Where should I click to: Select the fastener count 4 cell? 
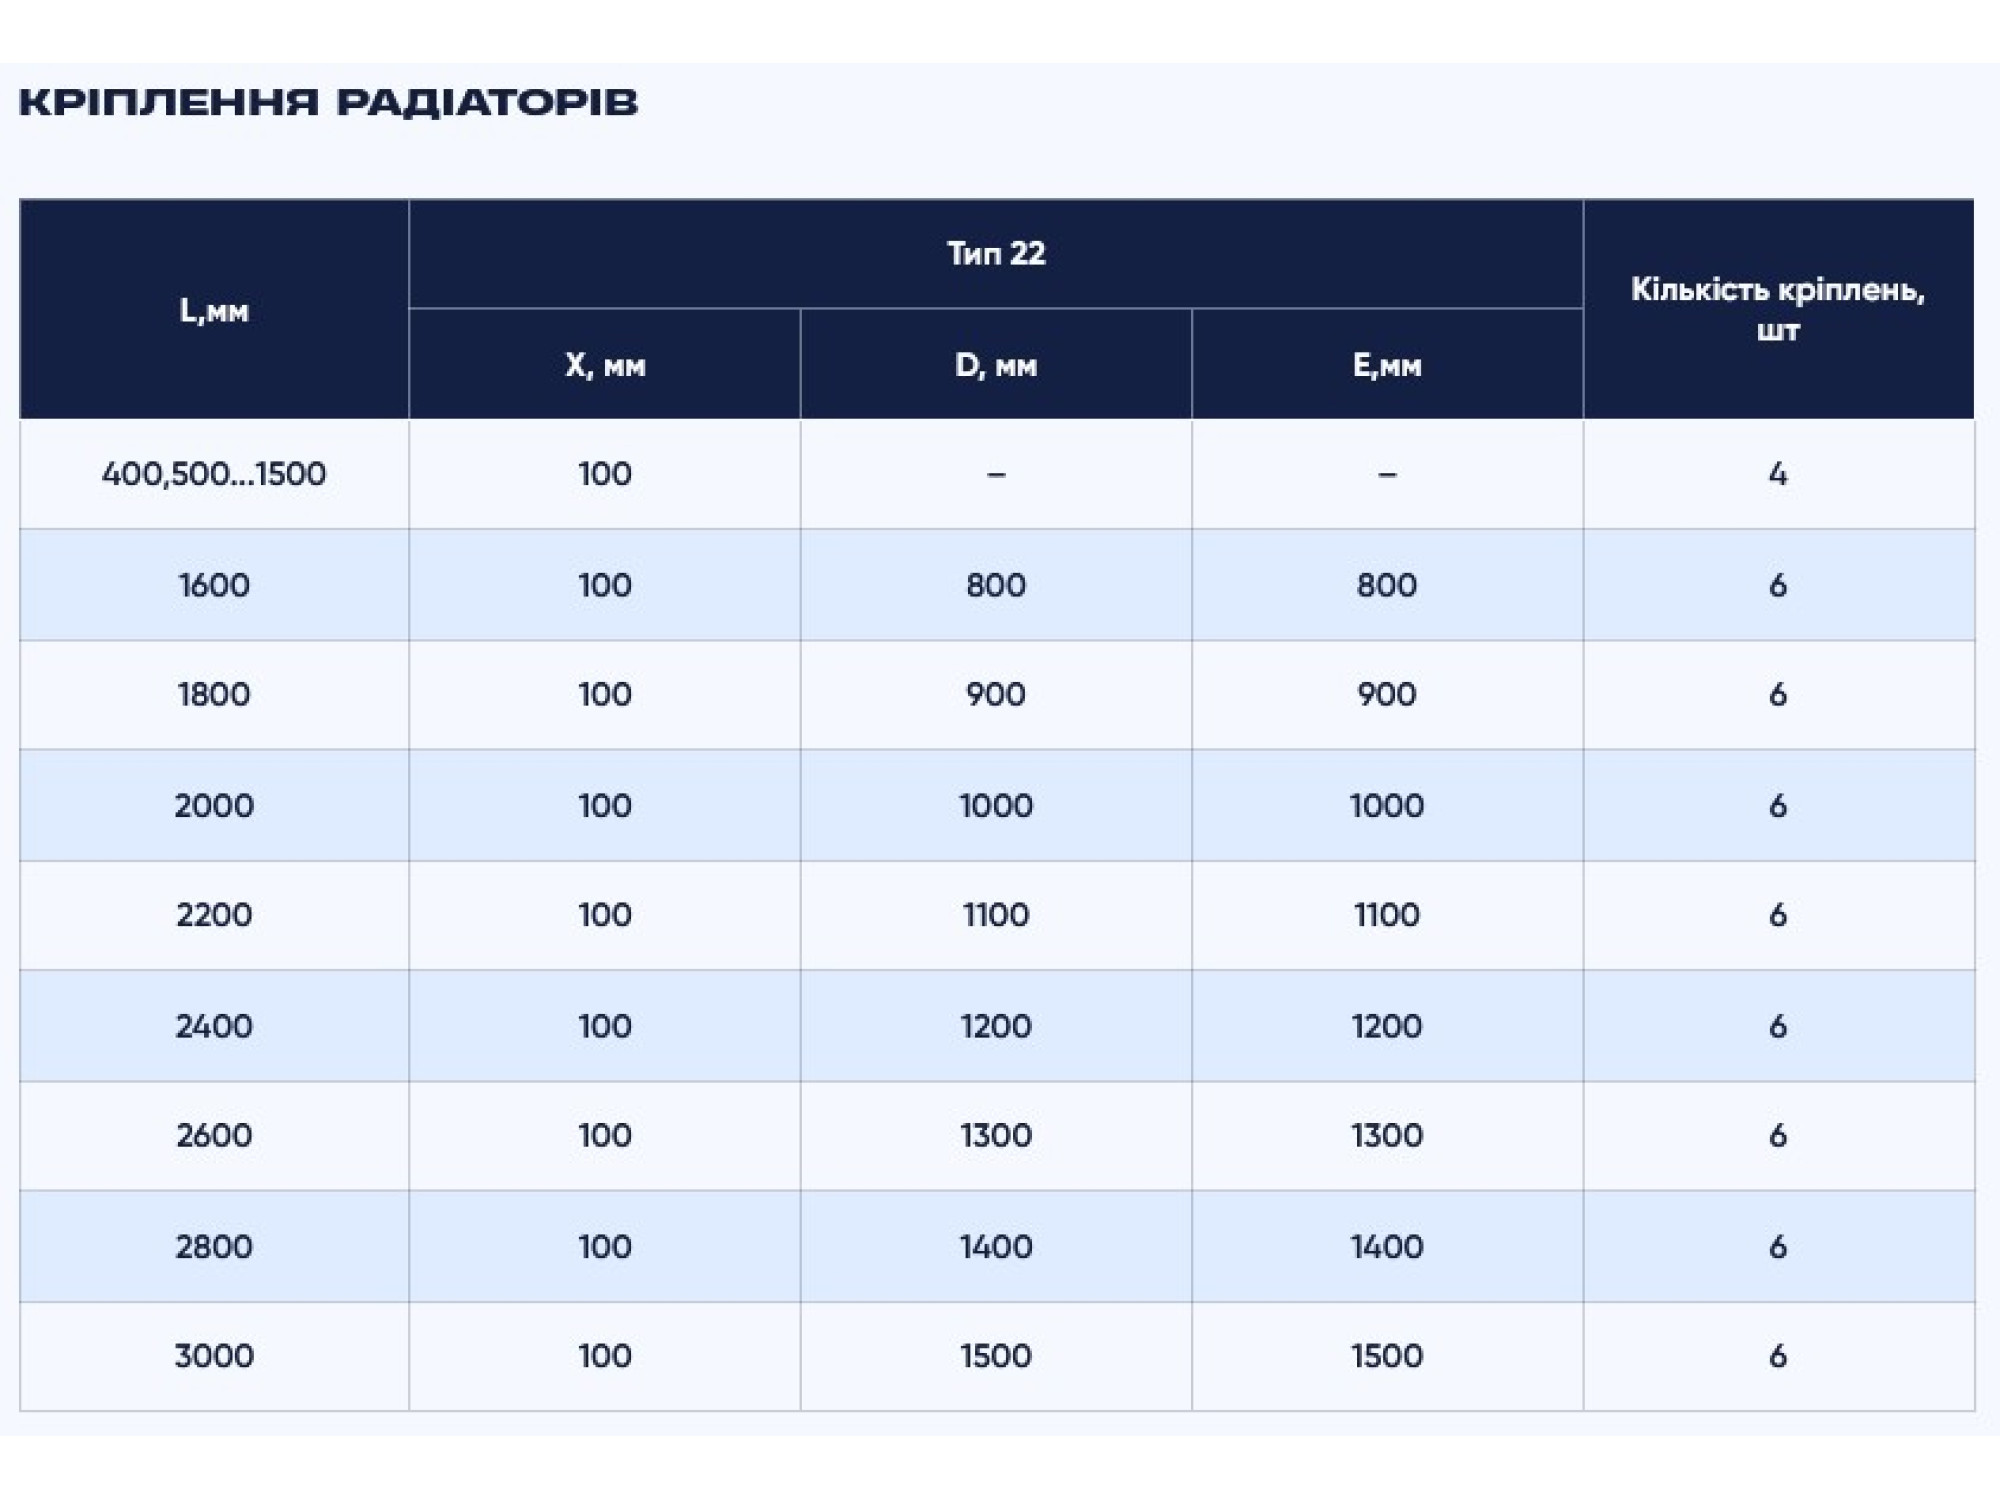click(1778, 474)
